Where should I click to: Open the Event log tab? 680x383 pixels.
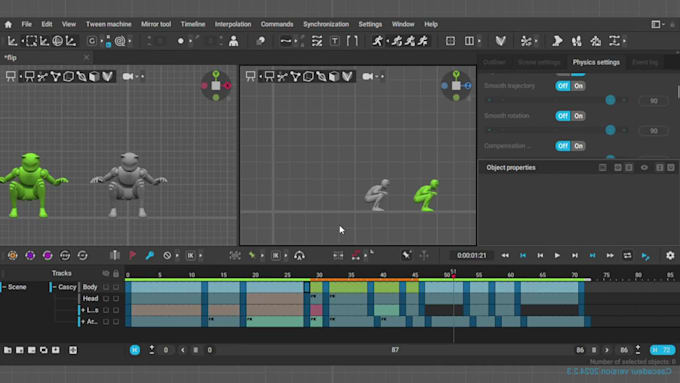tap(645, 62)
